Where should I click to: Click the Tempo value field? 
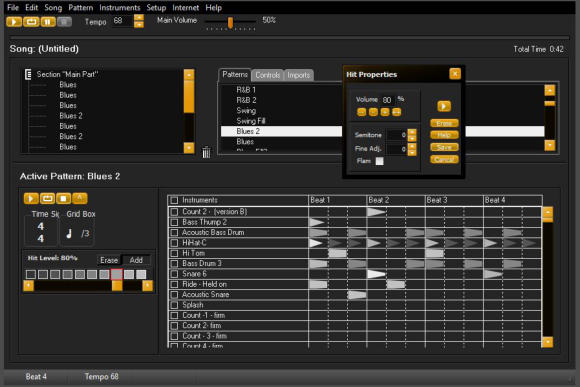[x=122, y=21]
